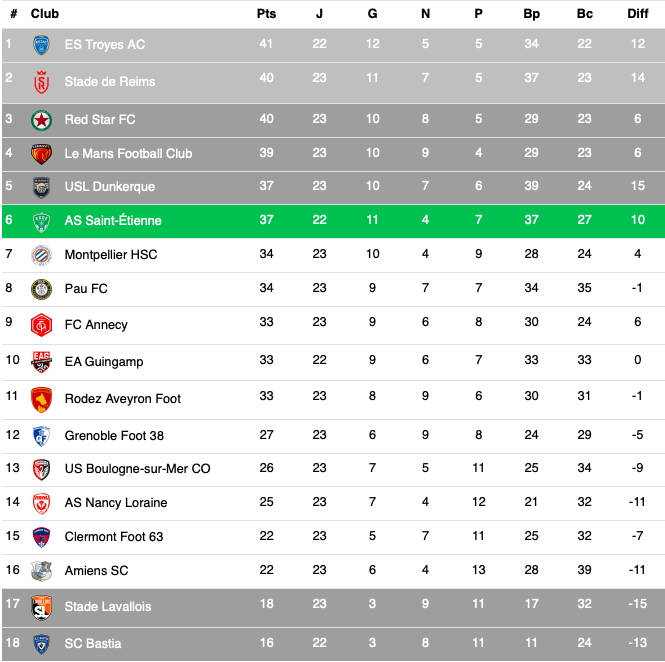Sort table by the Pts column header
665x662 pixels.
tap(266, 14)
